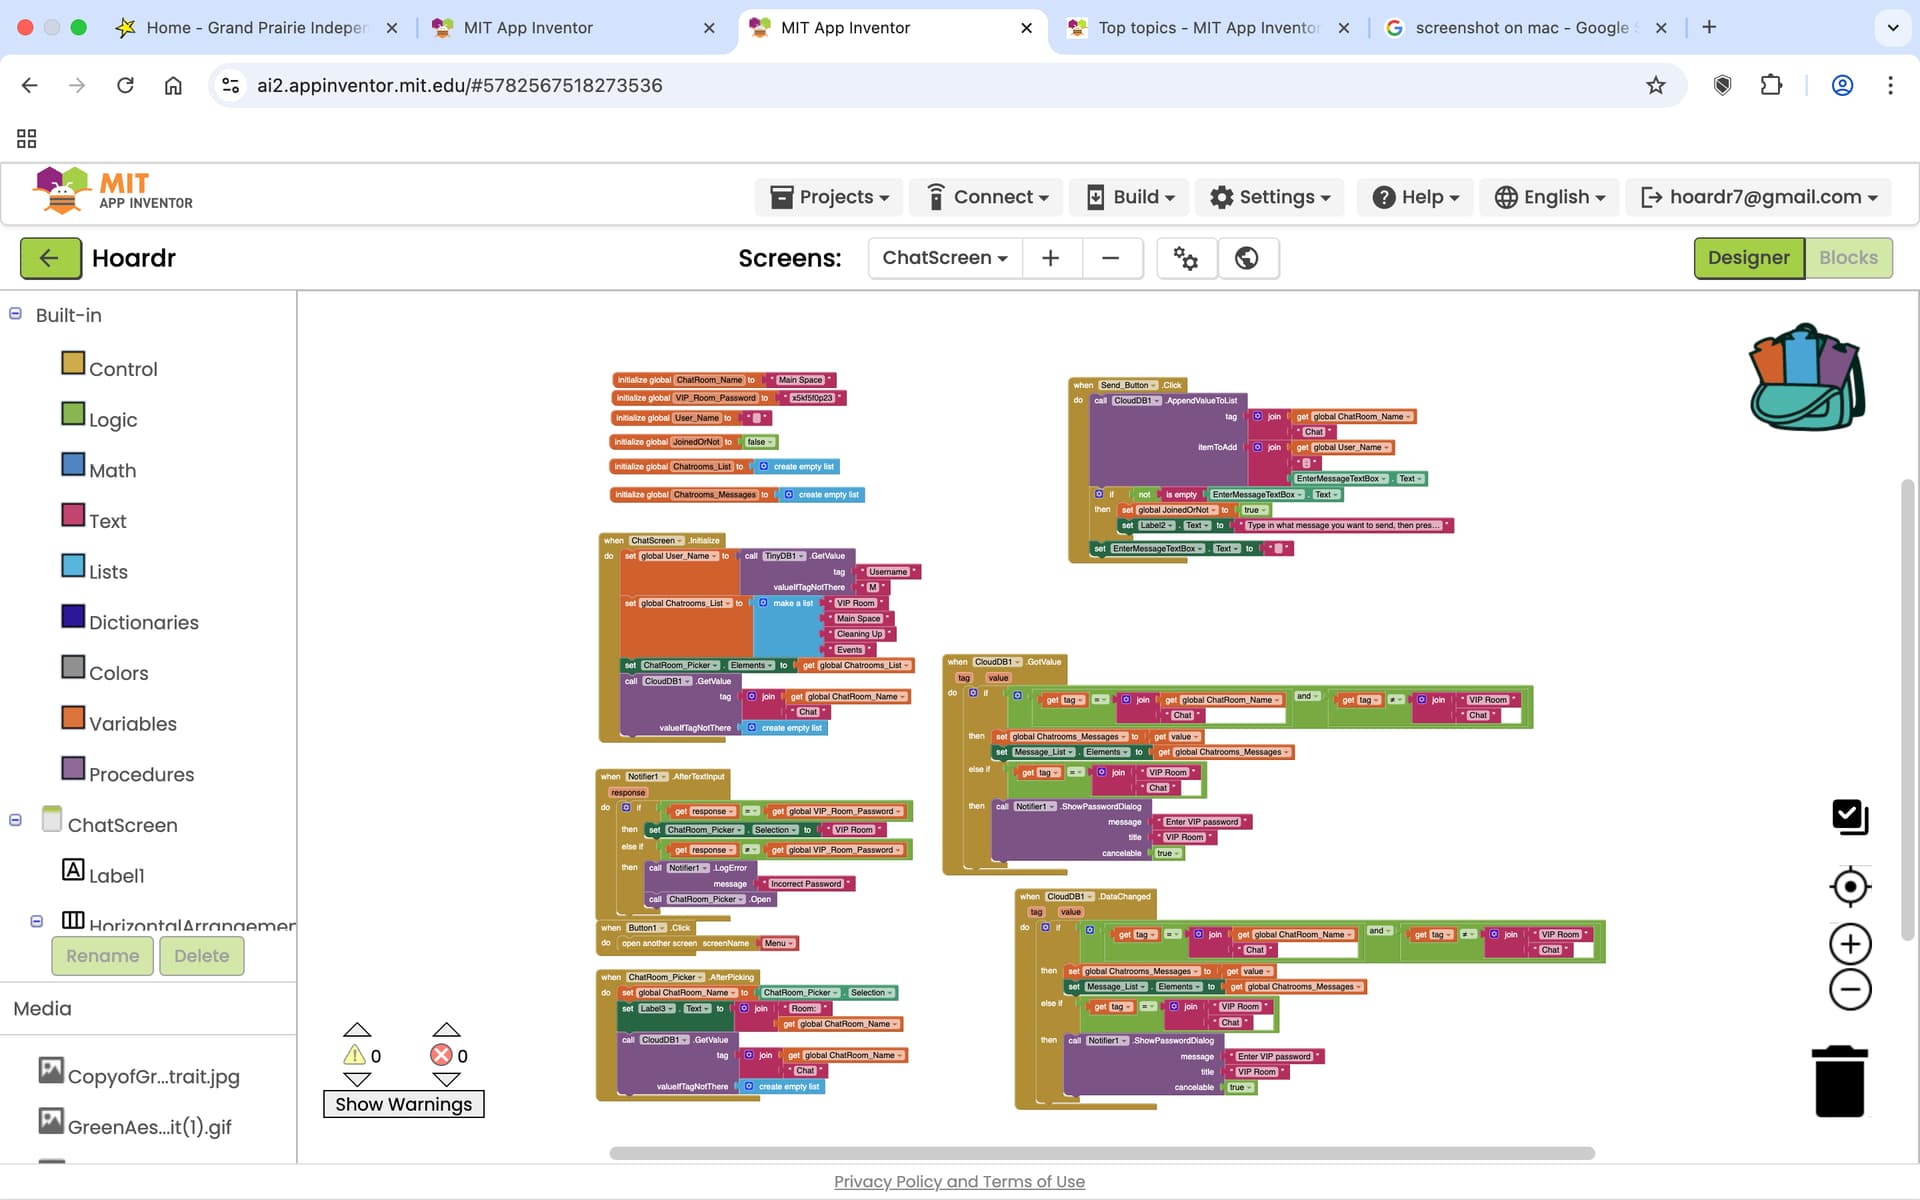The image size is (1920, 1200).
Task: Open Privacy Policy and Terms of Use link
Action: [959, 1181]
